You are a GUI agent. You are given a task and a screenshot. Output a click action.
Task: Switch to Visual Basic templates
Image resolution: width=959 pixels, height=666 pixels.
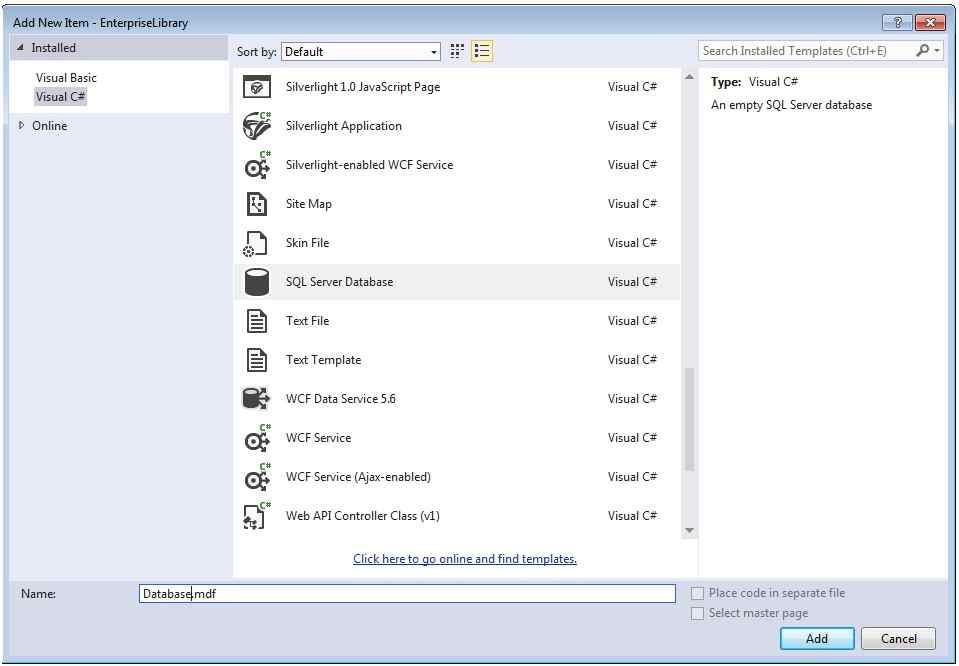coord(66,77)
